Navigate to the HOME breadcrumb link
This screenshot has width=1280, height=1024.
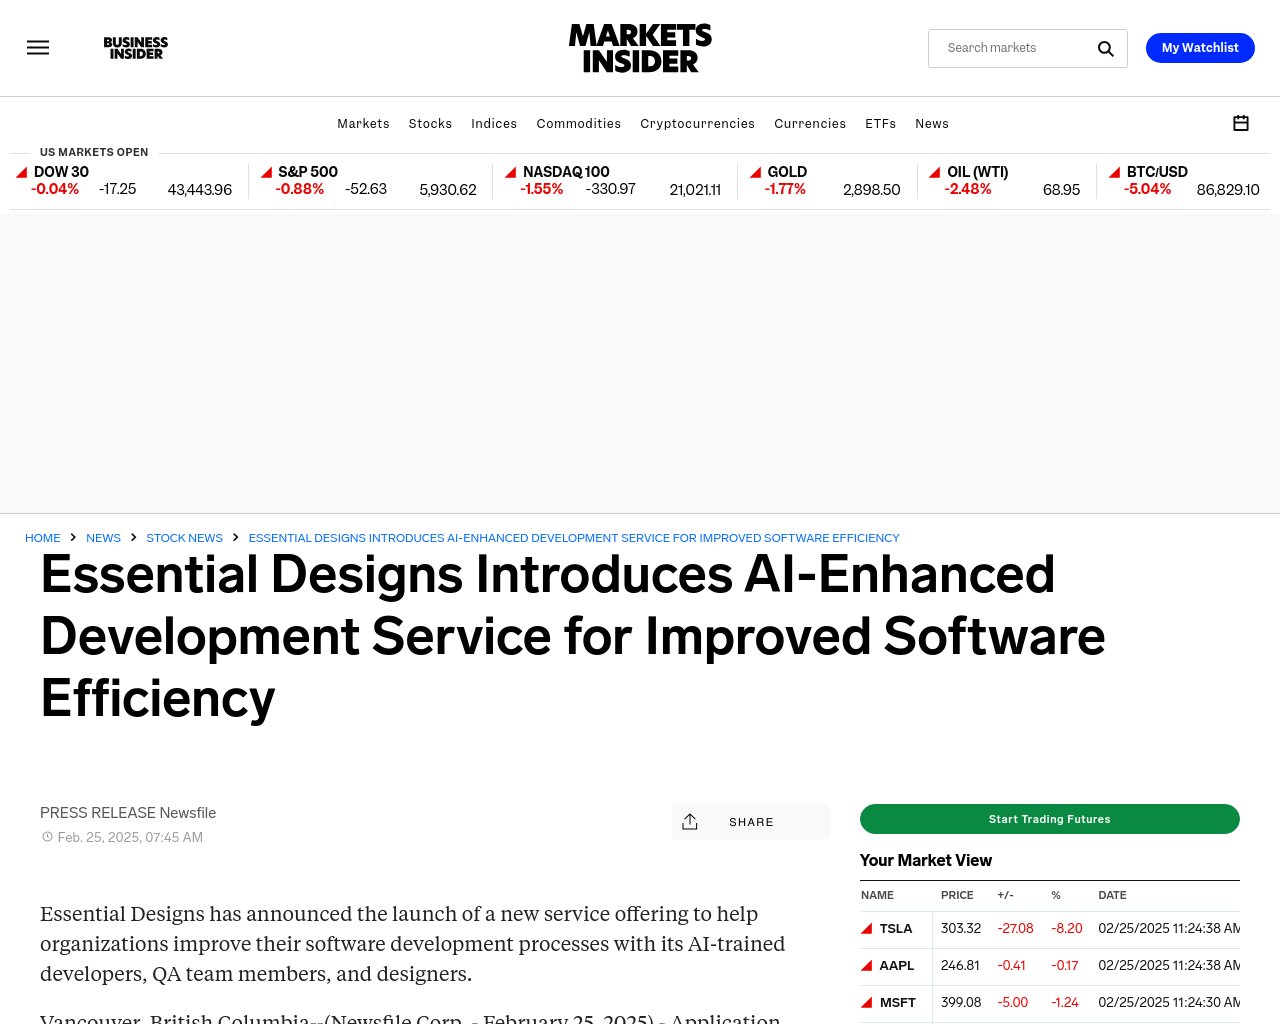[x=42, y=538]
